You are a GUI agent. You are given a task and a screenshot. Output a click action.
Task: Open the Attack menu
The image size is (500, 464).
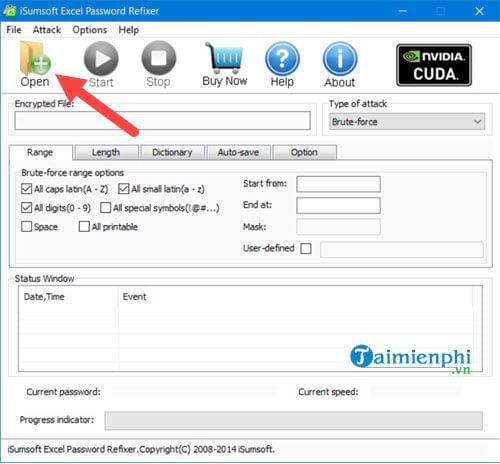47,30
